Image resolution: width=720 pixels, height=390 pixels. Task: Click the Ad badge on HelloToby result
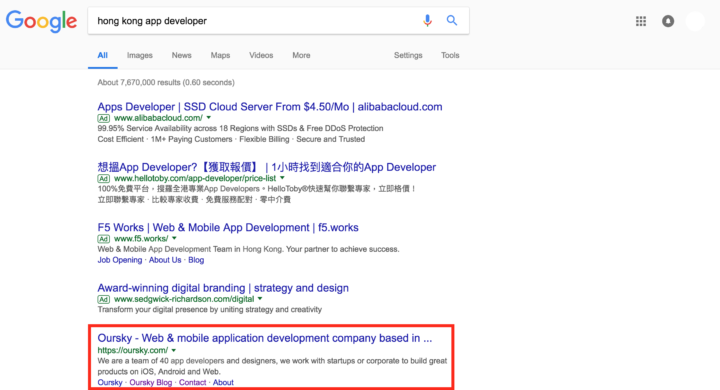(103, 179)
